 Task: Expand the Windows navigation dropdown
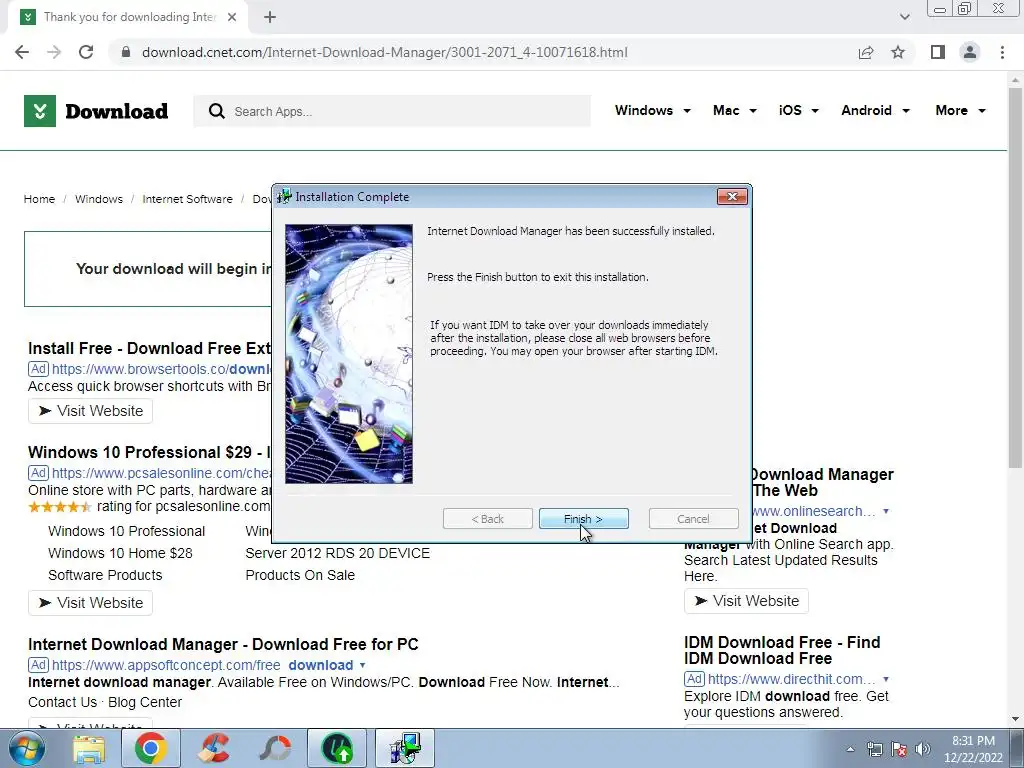[x=652, y=110]
